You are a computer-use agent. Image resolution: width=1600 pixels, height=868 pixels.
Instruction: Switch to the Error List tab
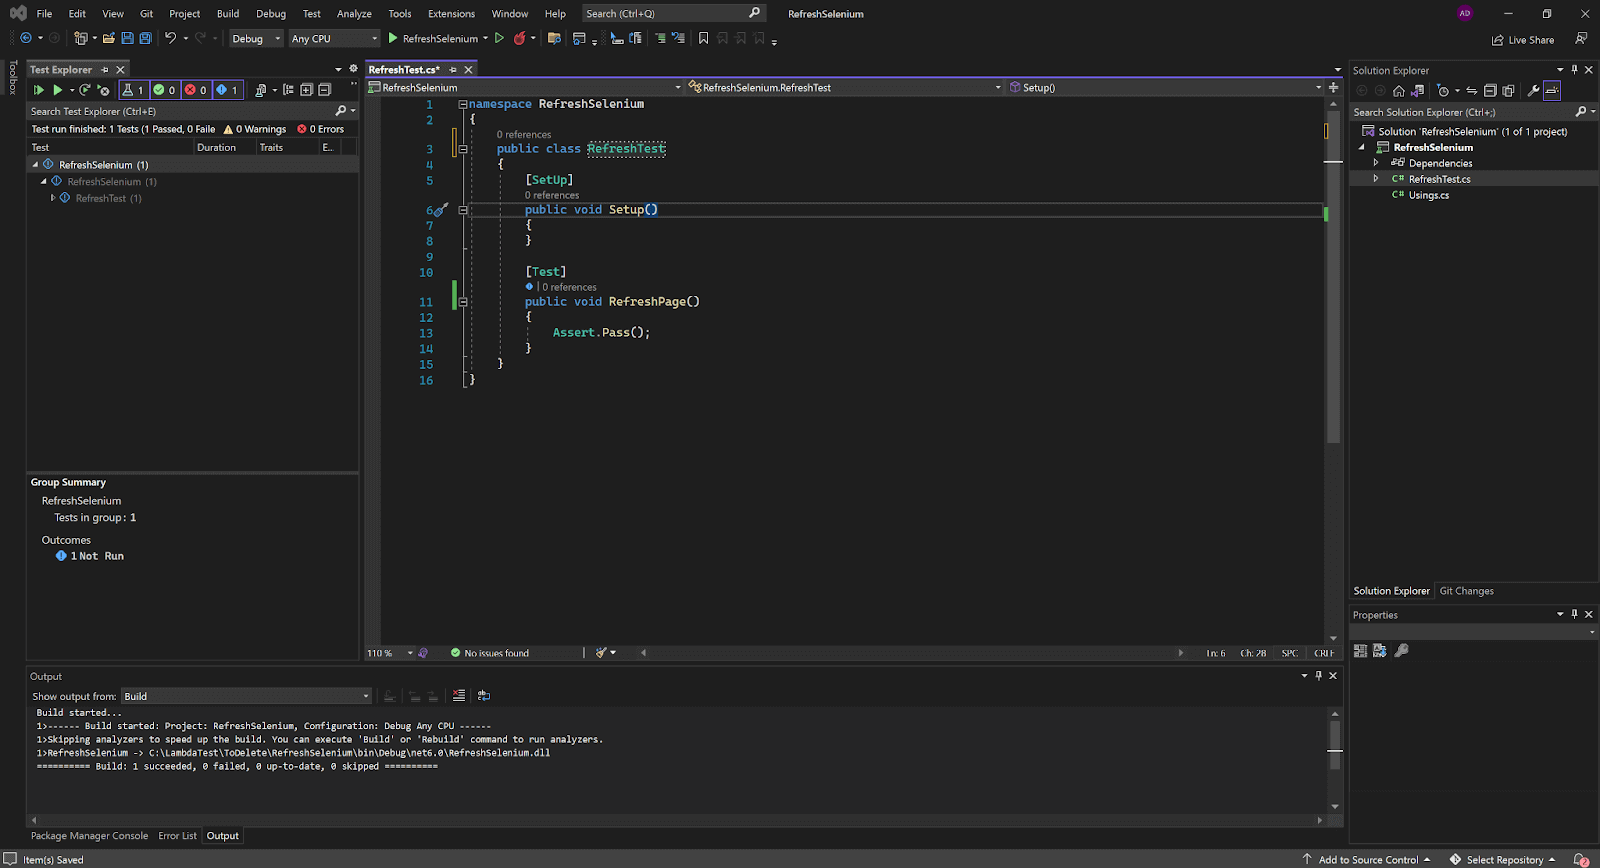click(x=177, y=836)
